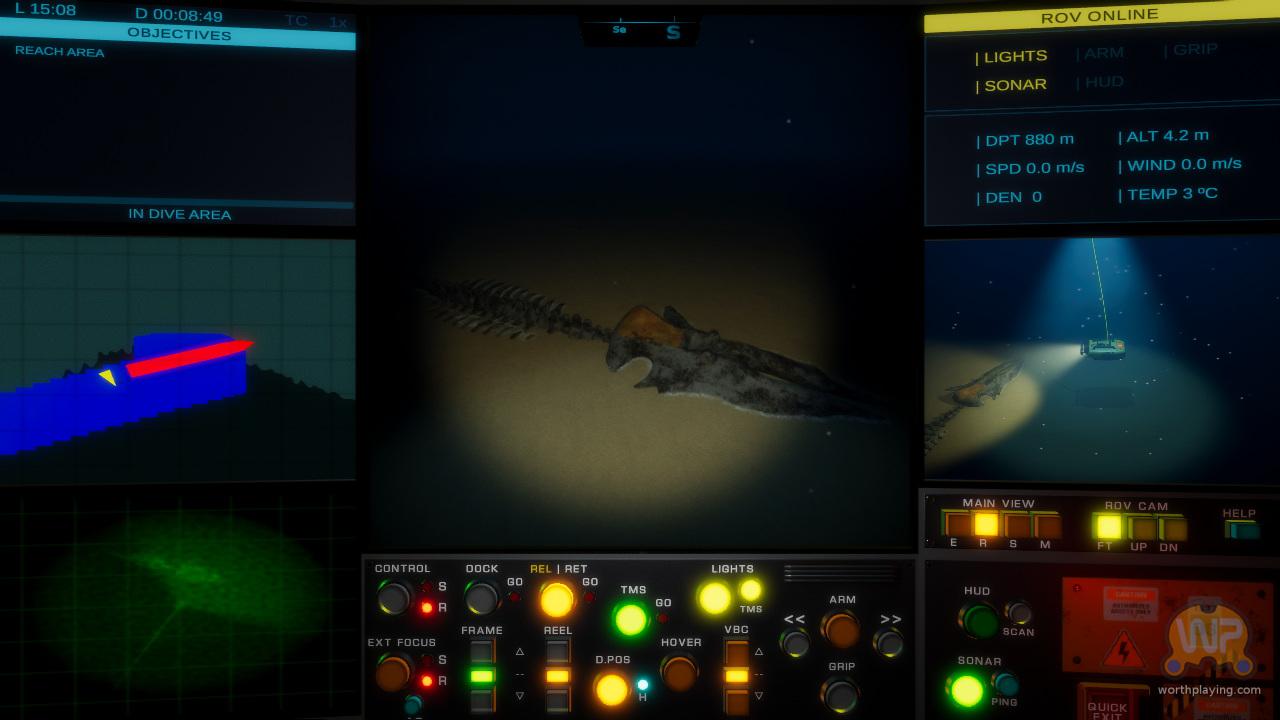Screen dimensions: 1280x720
Task: Toggle the HOVER button
Action: (680, 672)
